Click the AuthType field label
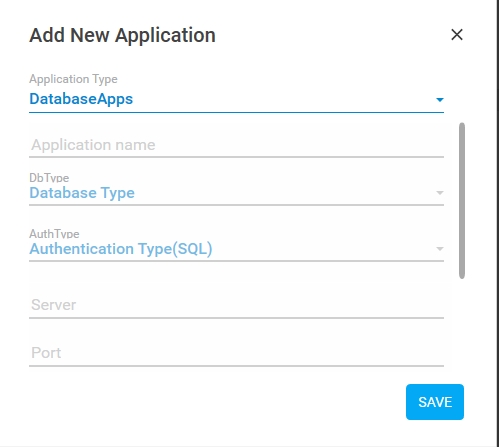 54,234
